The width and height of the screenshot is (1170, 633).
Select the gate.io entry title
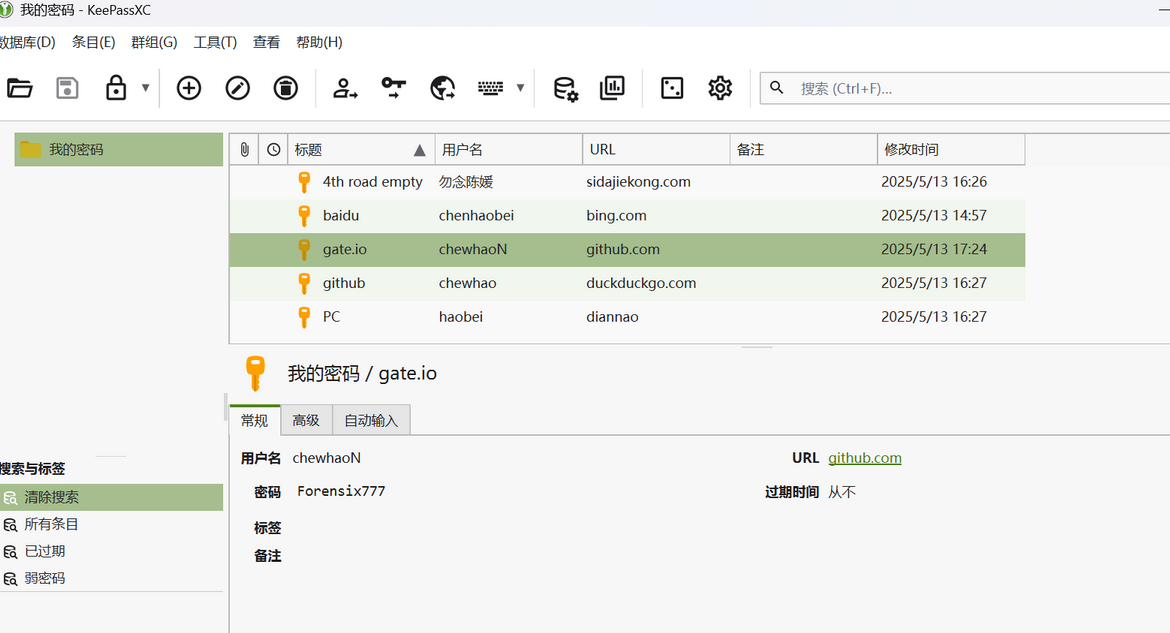click(x=345, y=249)
